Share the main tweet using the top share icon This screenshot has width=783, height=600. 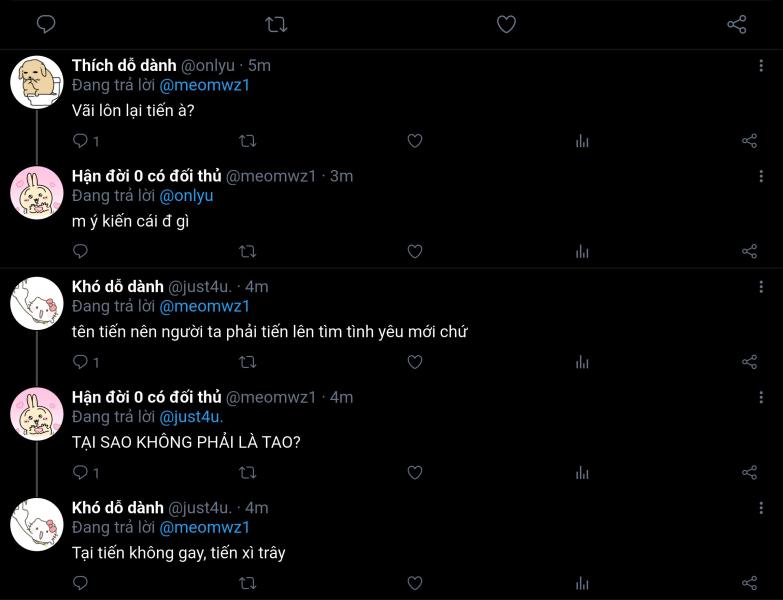[737, 24]
